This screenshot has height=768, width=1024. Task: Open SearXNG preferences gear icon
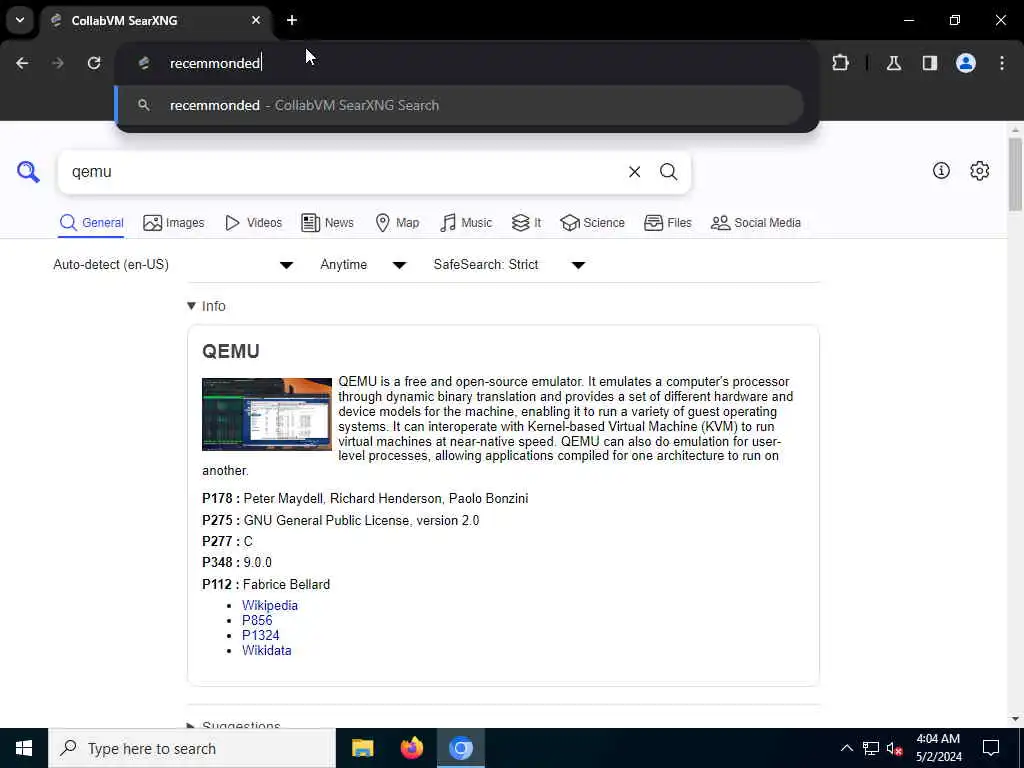pyautogui.click(x=980, y=171)
